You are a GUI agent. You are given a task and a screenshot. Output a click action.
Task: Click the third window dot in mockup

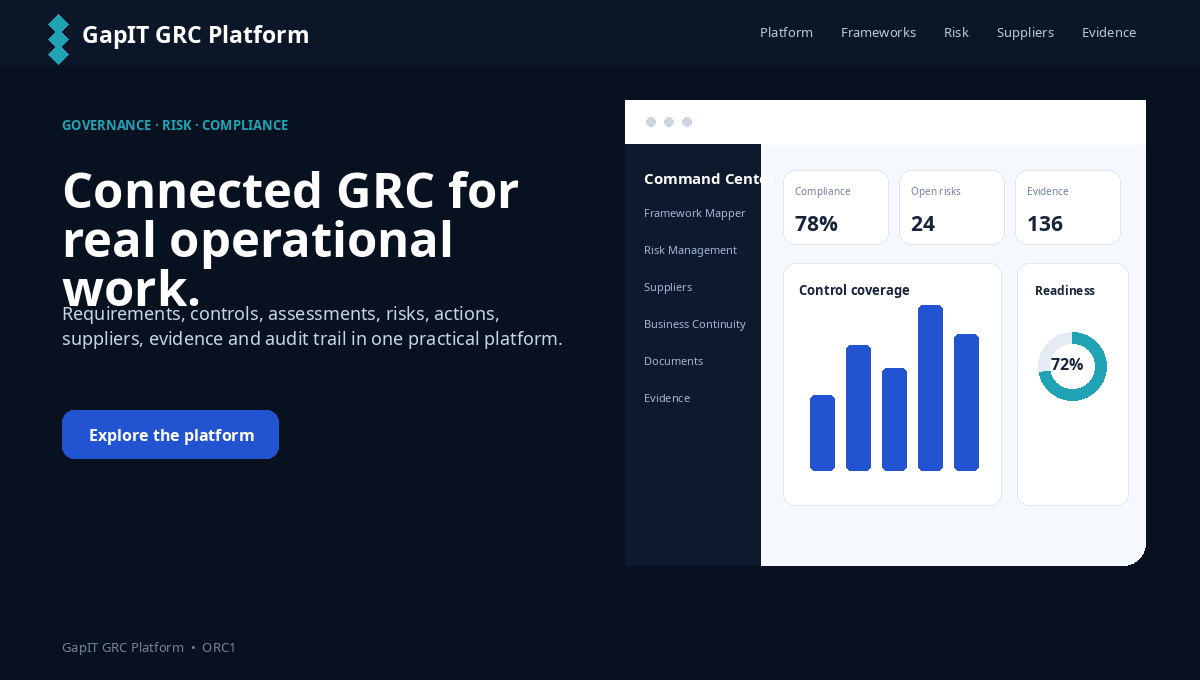(x=687, y=122)
